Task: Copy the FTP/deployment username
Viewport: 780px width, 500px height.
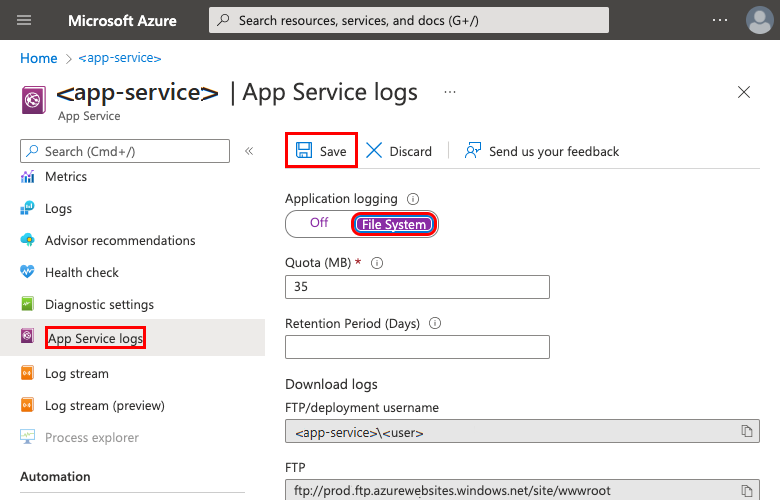Action: coord(746,431)
